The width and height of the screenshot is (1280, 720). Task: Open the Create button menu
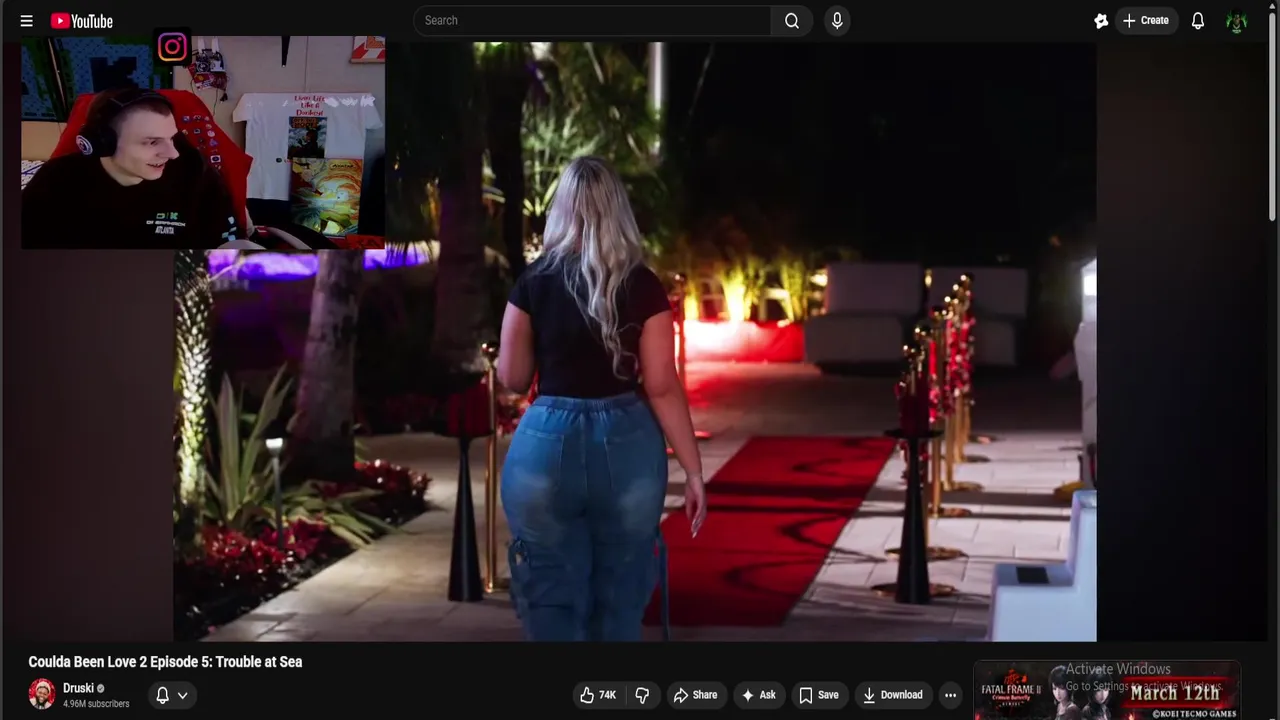click(1146, 20)
